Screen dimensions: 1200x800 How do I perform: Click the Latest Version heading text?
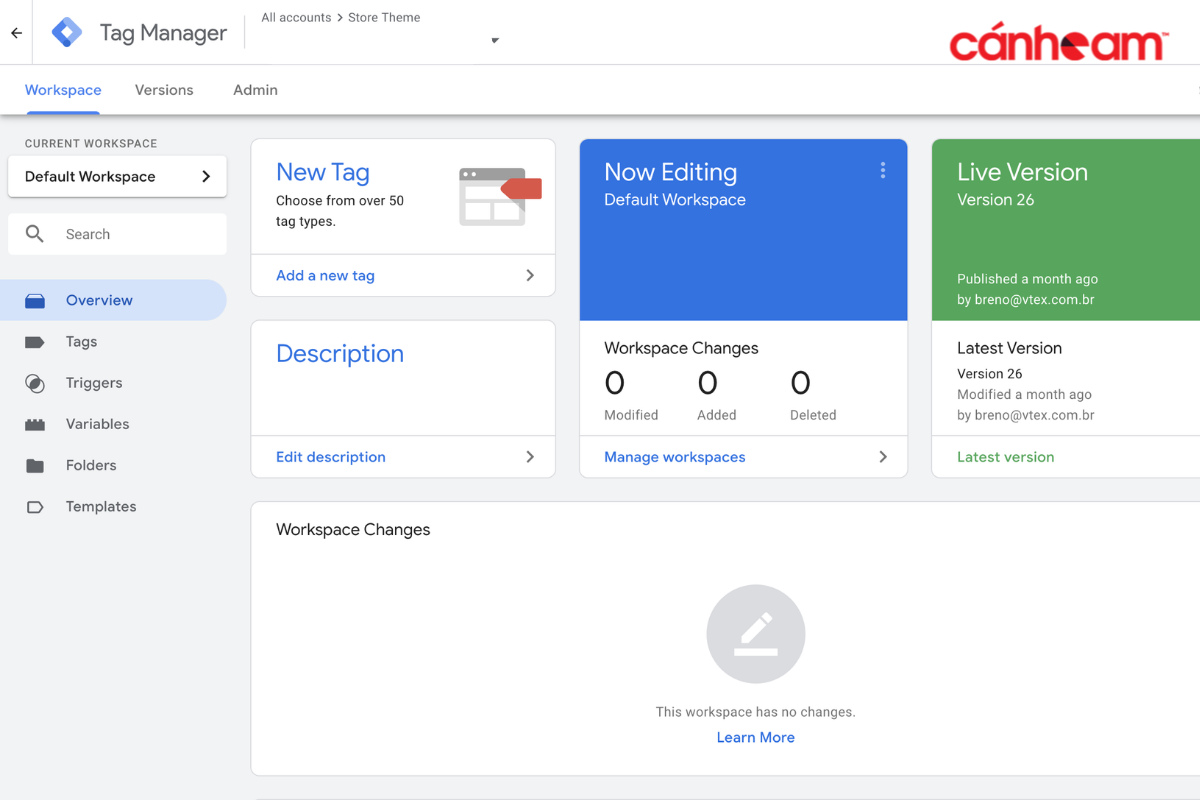(1009, 348)
